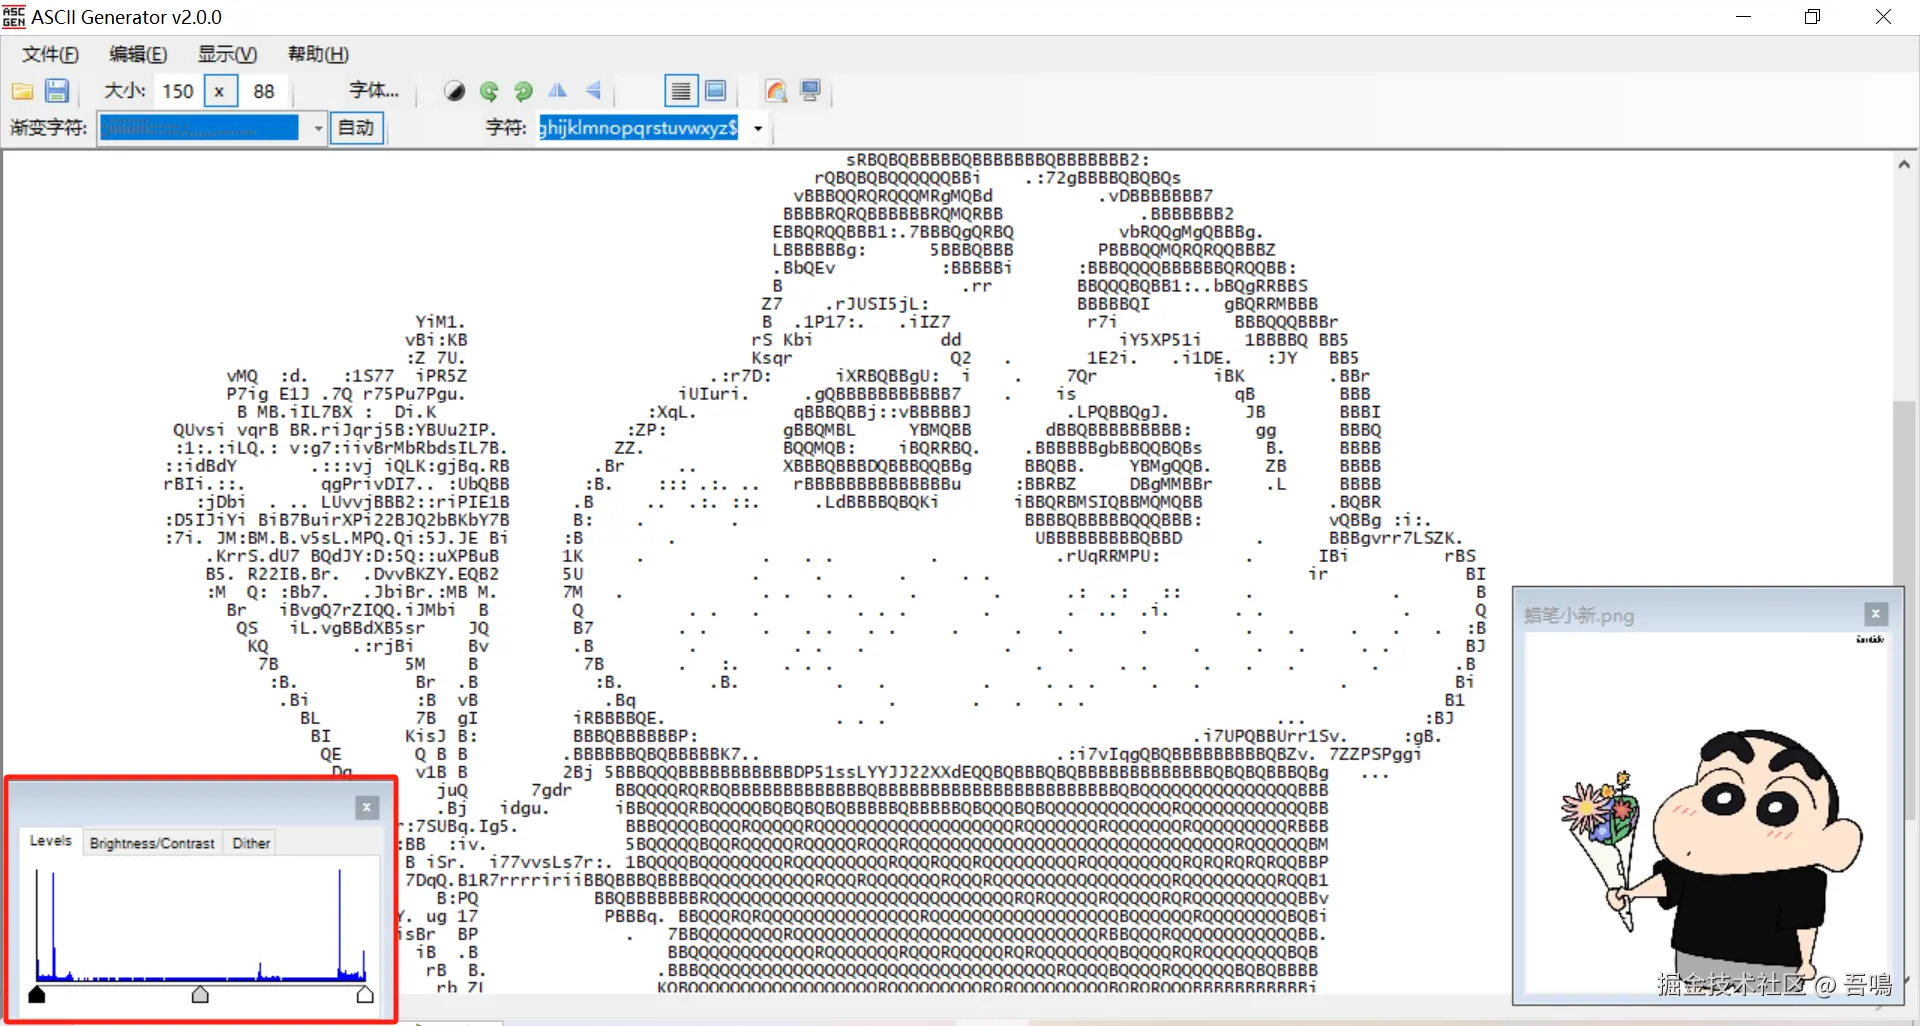The height and width of the screenshot is (1026, 1920).
Task: Select the Levels tab
Action: [51, 841]
